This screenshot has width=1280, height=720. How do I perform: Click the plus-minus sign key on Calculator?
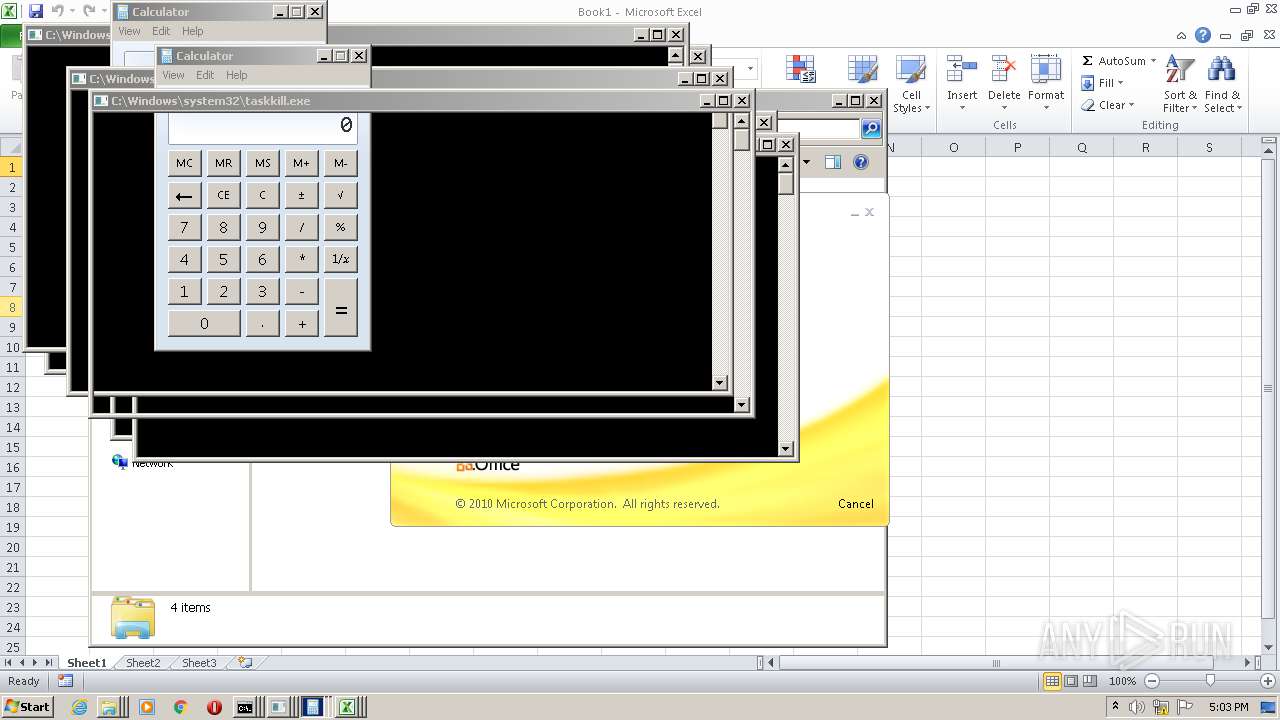click(302, 195)
